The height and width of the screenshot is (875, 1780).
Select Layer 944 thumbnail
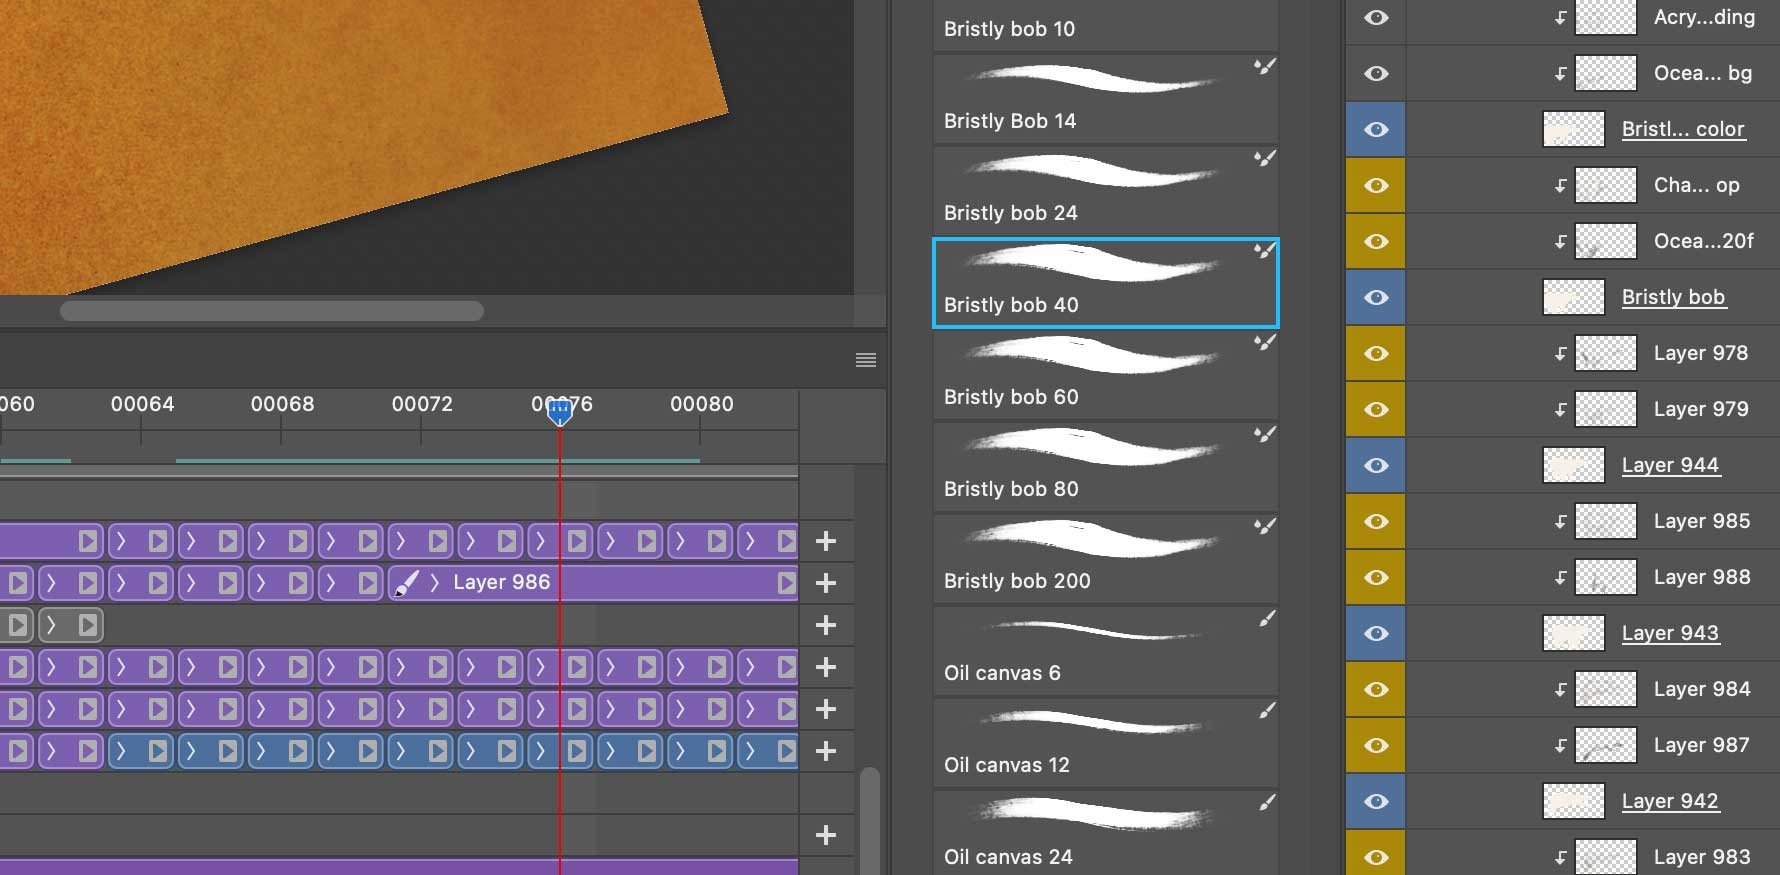pyautogui.click(x=1574, y=465)
